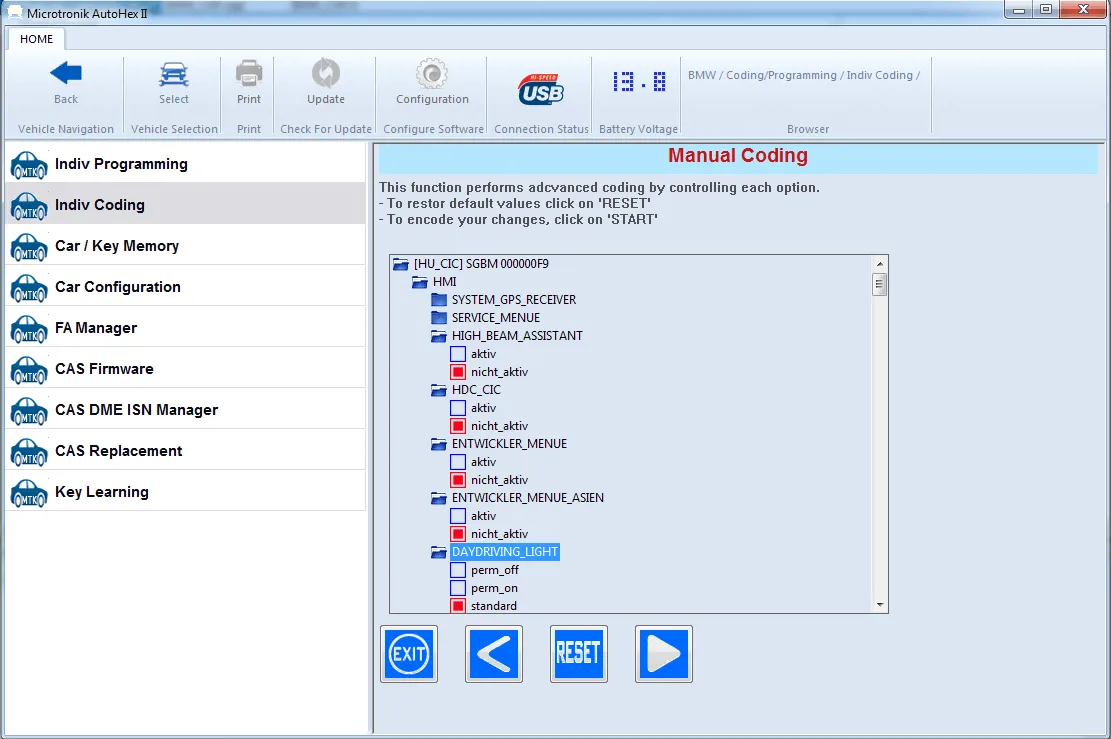This screenshot has width=1111, height=739.
Task: Collapse the HDC_CIC folder
Action: click(x=439, y=390)
